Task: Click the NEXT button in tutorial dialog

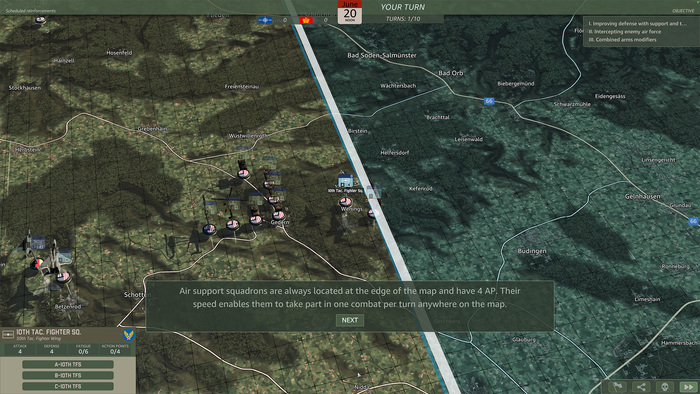Action: pyautogui.click(x=350, y=320)
